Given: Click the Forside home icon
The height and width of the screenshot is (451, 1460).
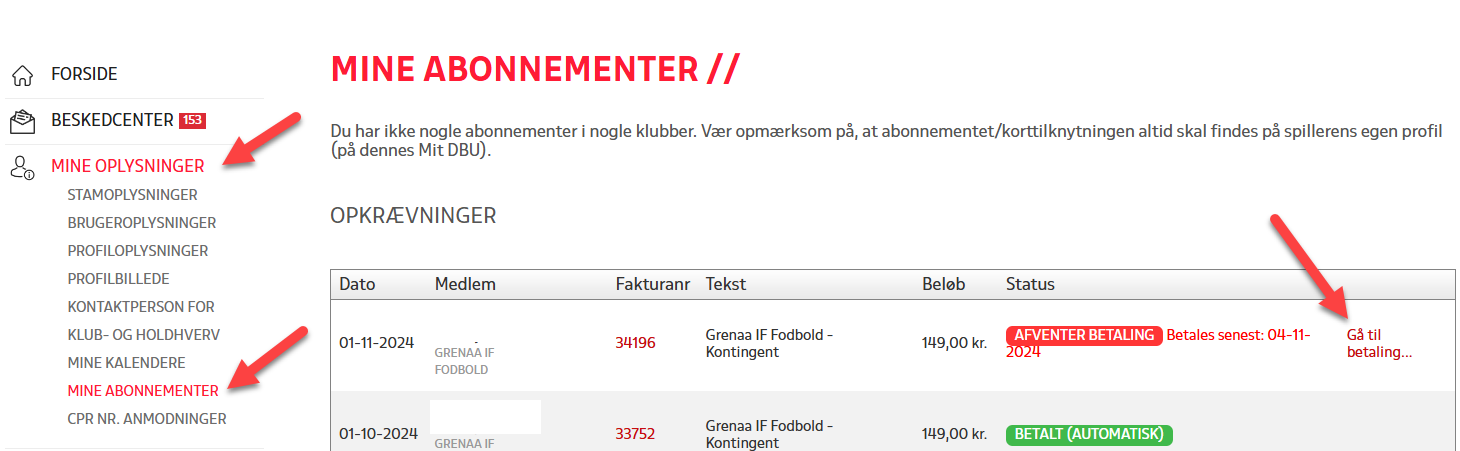Looking at the screenshot, I should (22, 75).
